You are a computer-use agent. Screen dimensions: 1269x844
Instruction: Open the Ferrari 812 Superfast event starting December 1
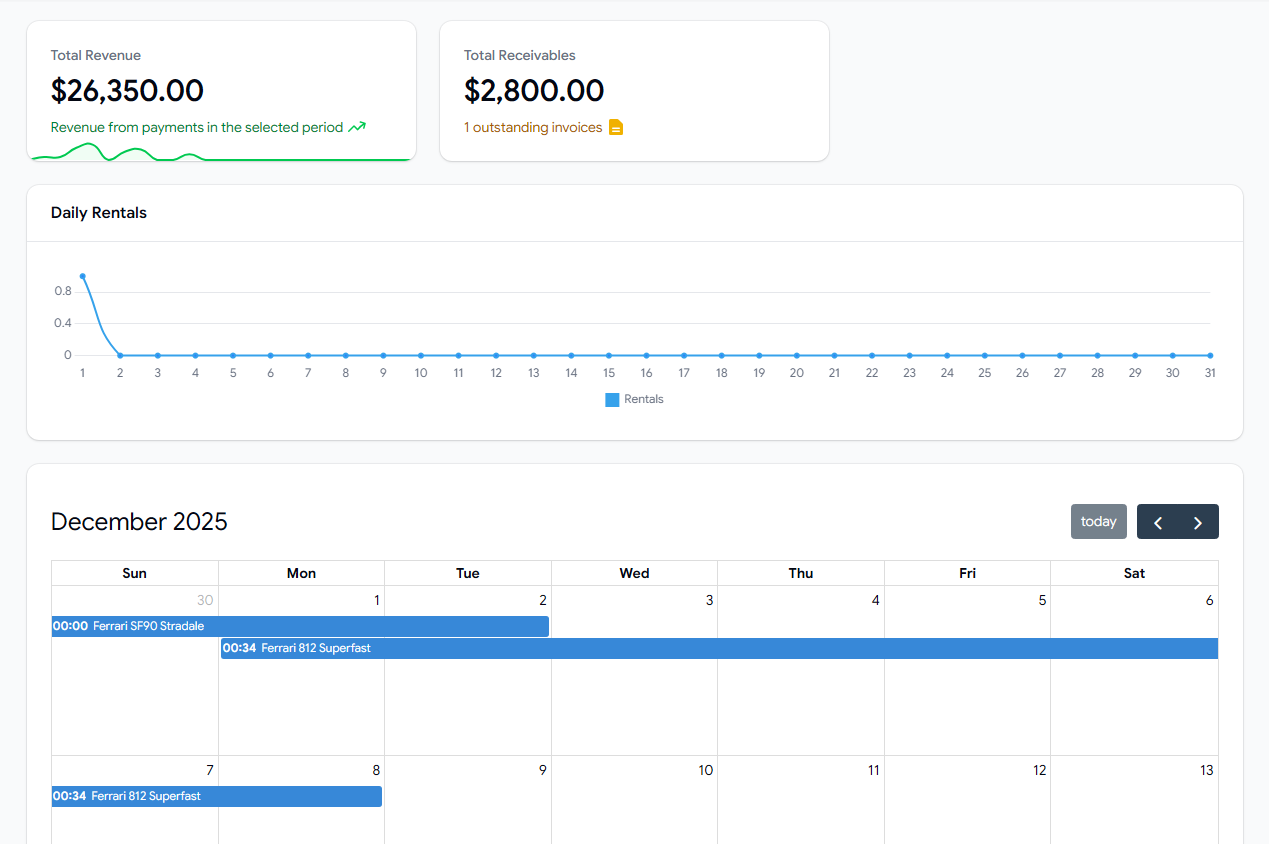pyautogui.click(x=700, y=648)
